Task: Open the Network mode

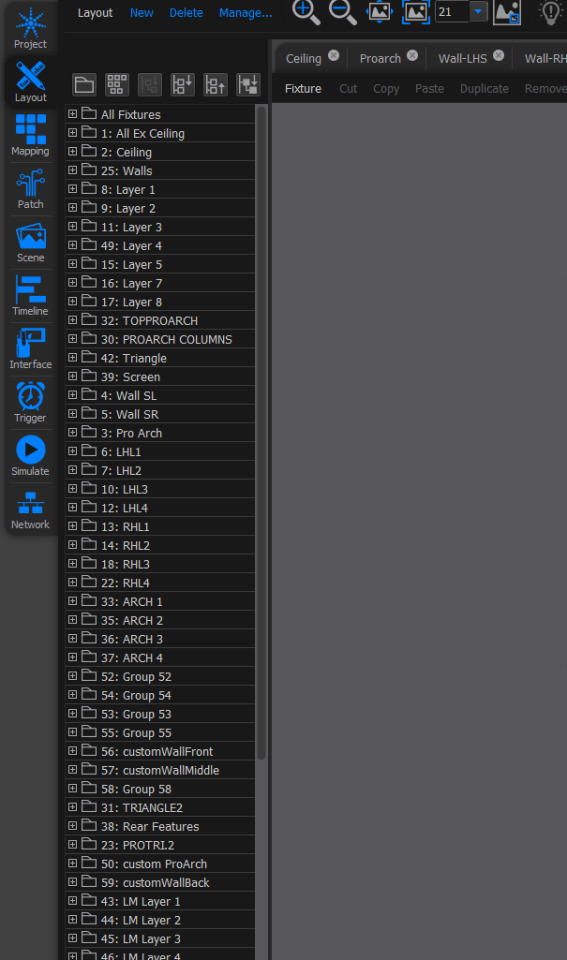Action: click(30, 509)
